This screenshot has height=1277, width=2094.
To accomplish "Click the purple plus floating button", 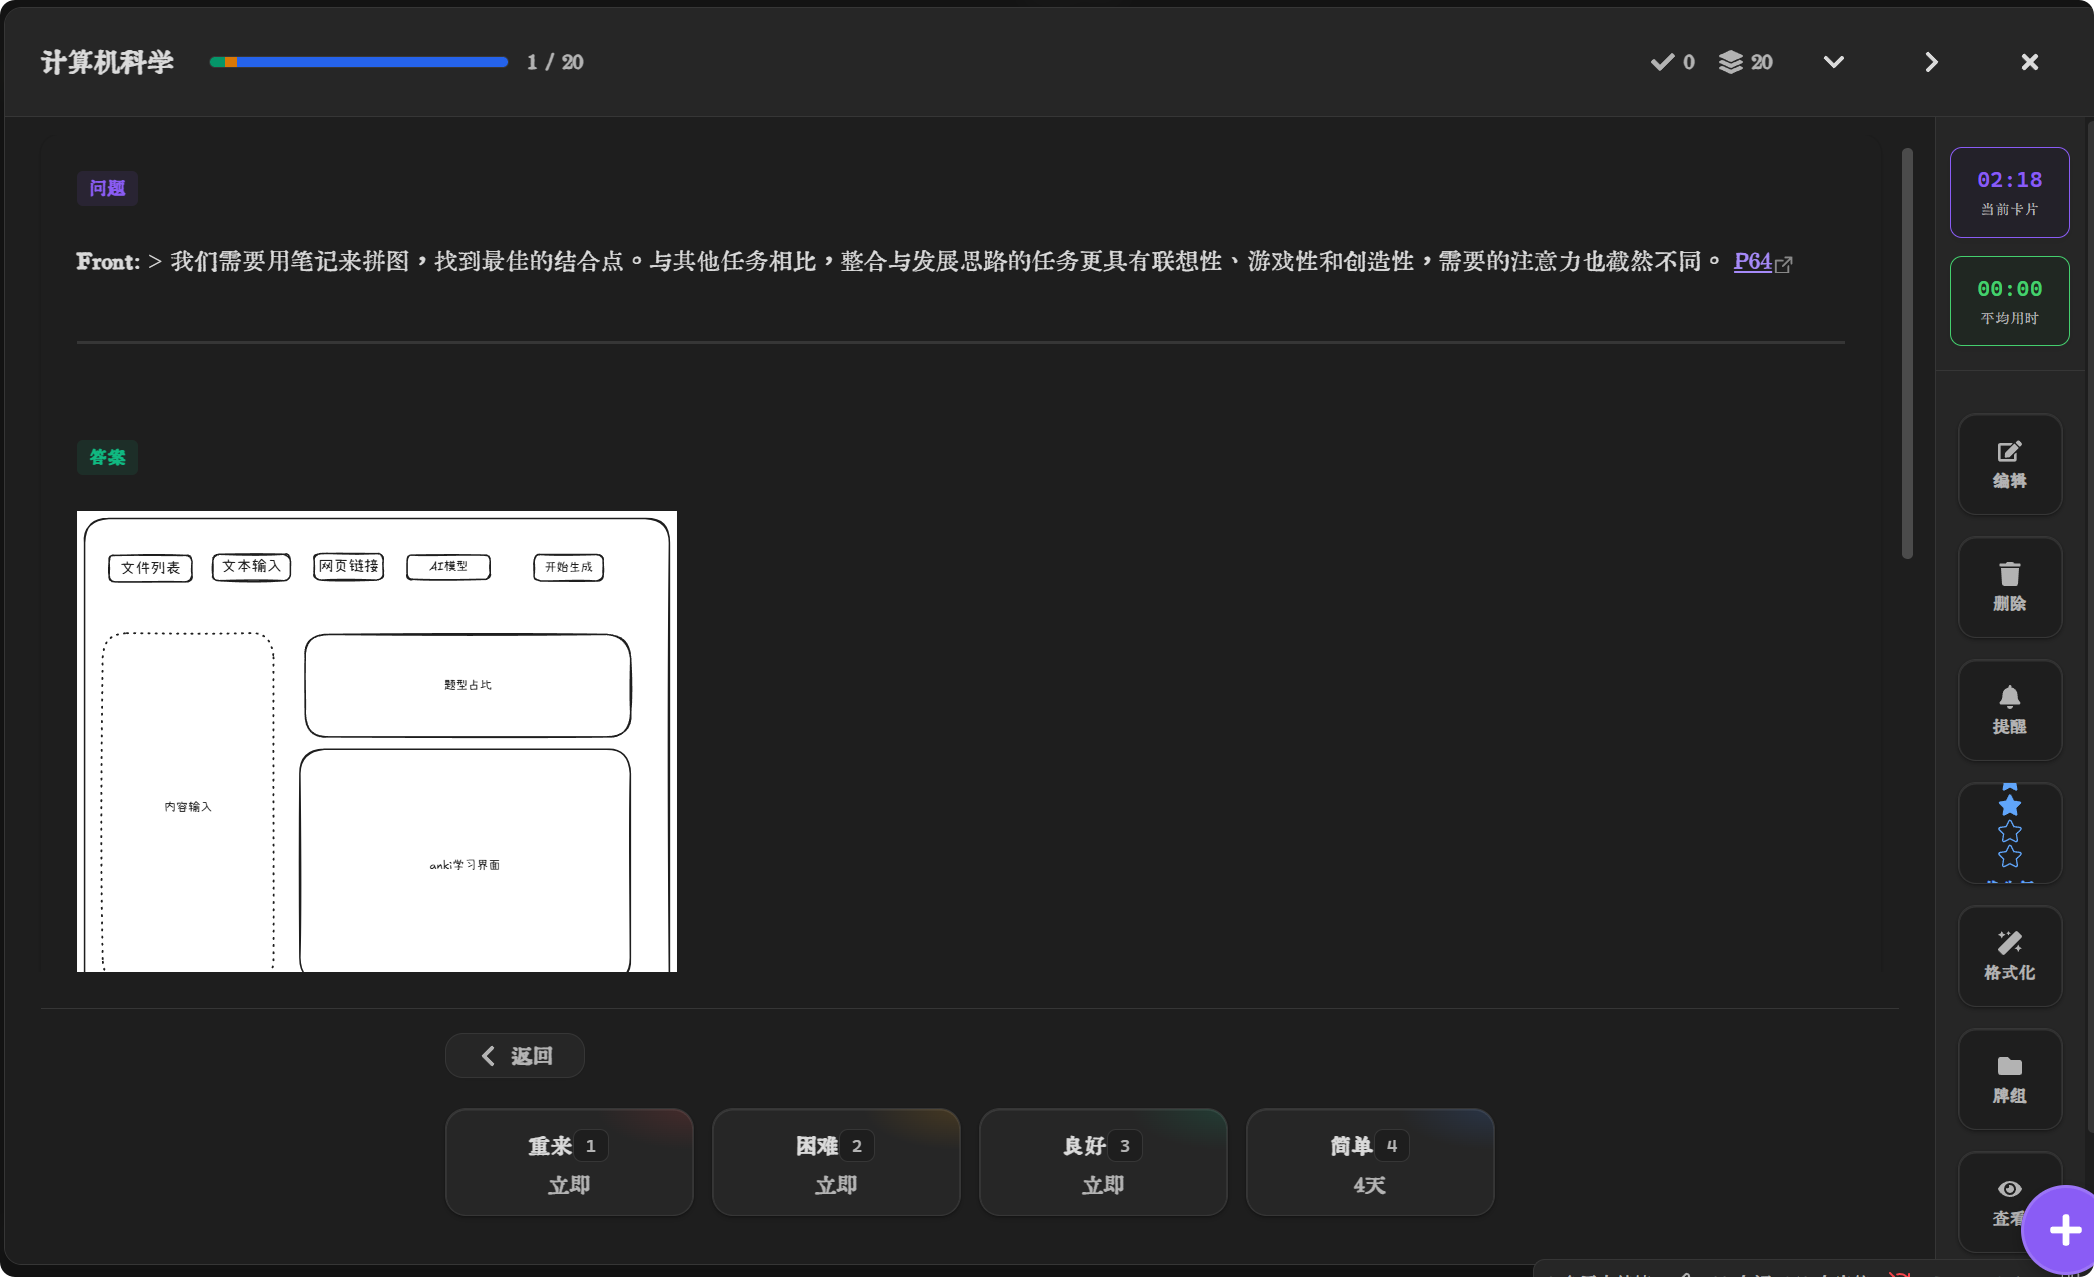I will (2064, 1230).
